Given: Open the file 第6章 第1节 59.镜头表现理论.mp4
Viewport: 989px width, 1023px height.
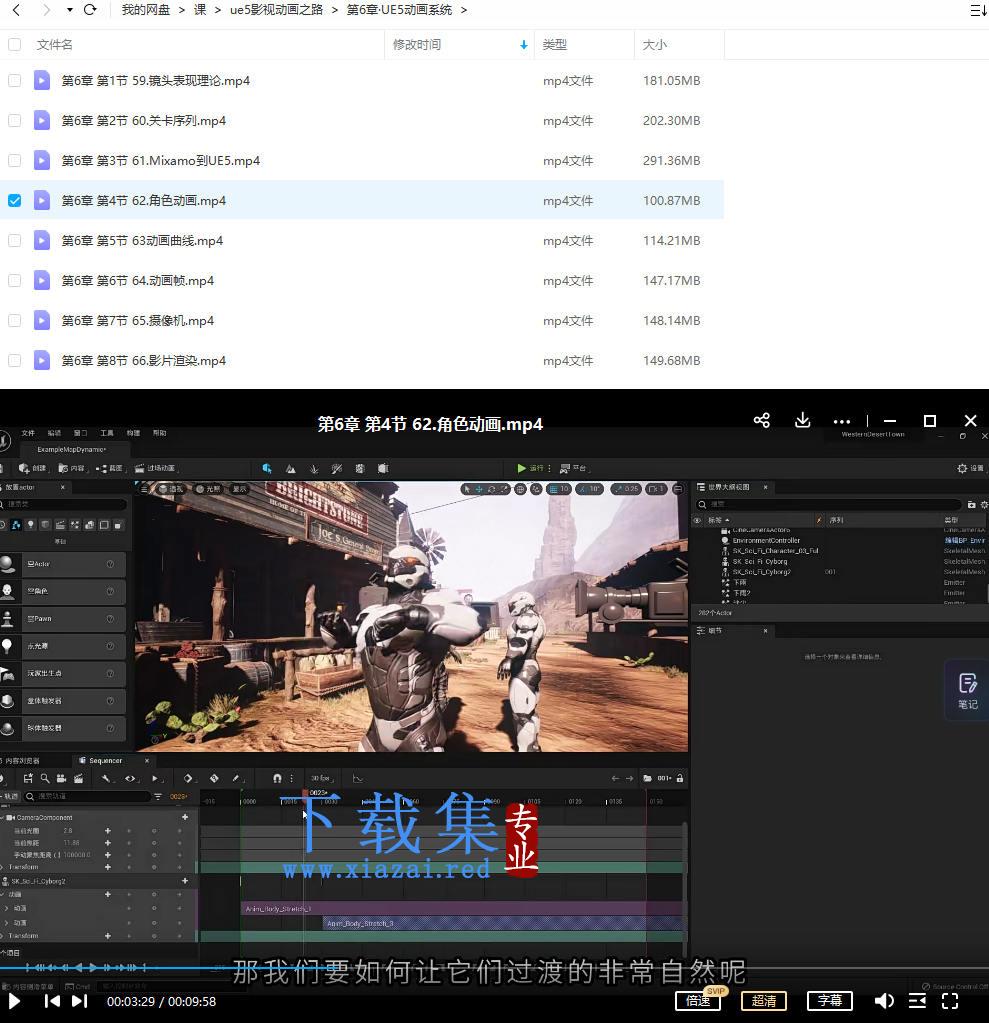Looking at the screenshot, I should (x=155, y=80).
